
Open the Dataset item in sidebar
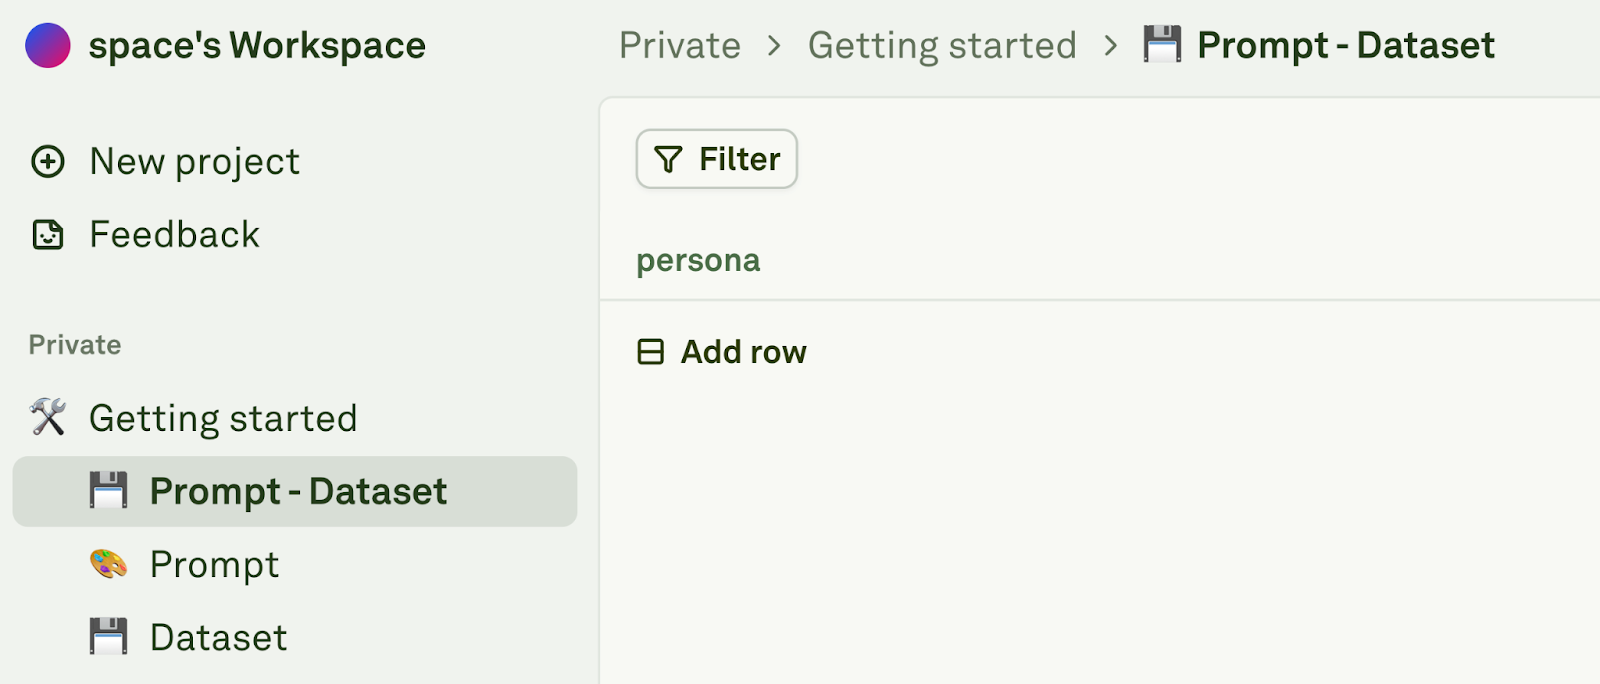[218, 637]
